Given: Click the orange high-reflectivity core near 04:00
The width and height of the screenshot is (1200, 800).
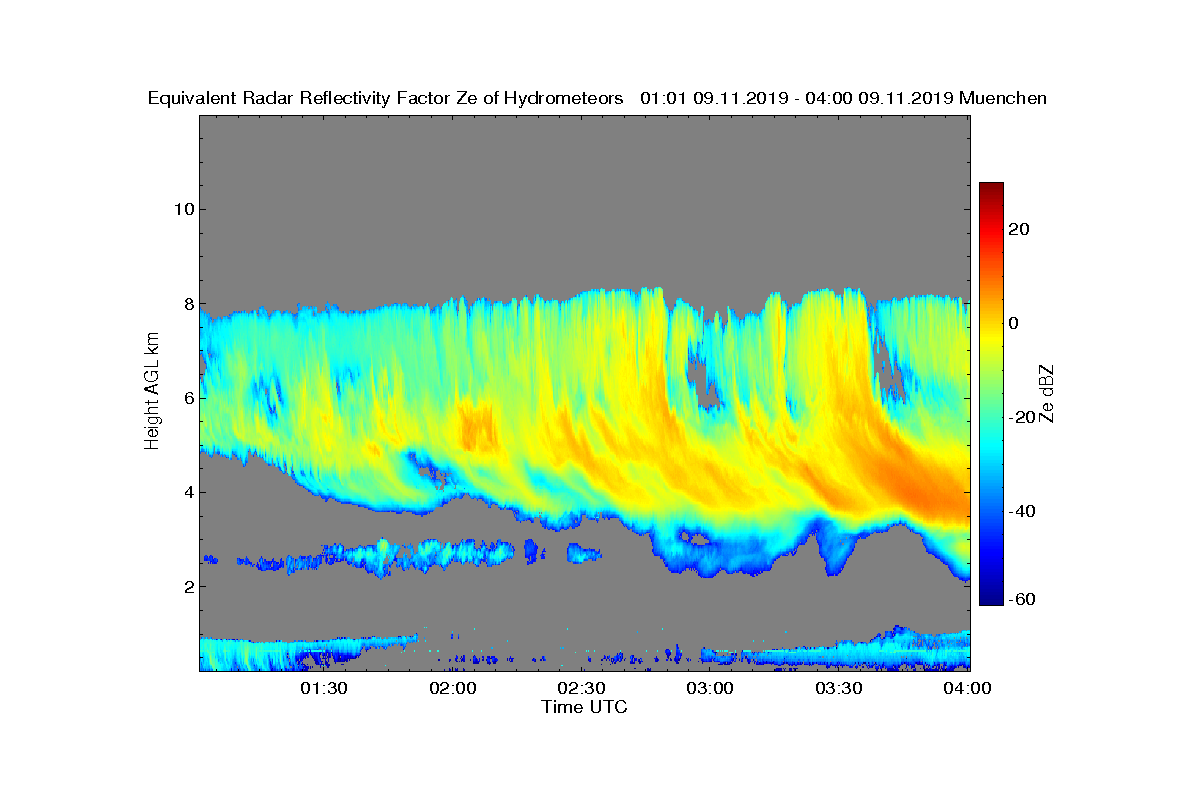Looking at the screenshot, I should pyautogui.click(x=925, y=490).
